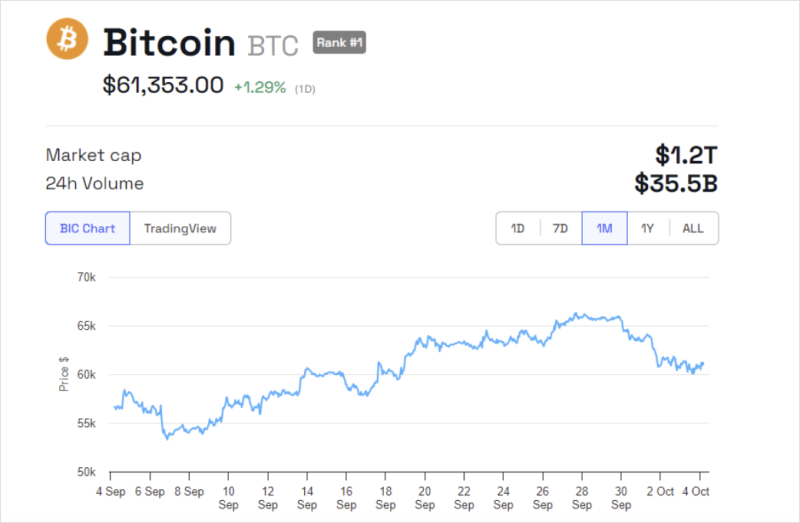Click the Bitcoin heading title

(x=170, y=43)
